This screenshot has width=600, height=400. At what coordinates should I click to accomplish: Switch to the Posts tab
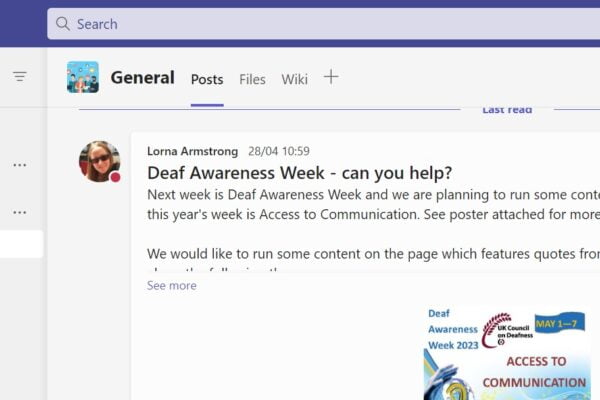[207, 79]
